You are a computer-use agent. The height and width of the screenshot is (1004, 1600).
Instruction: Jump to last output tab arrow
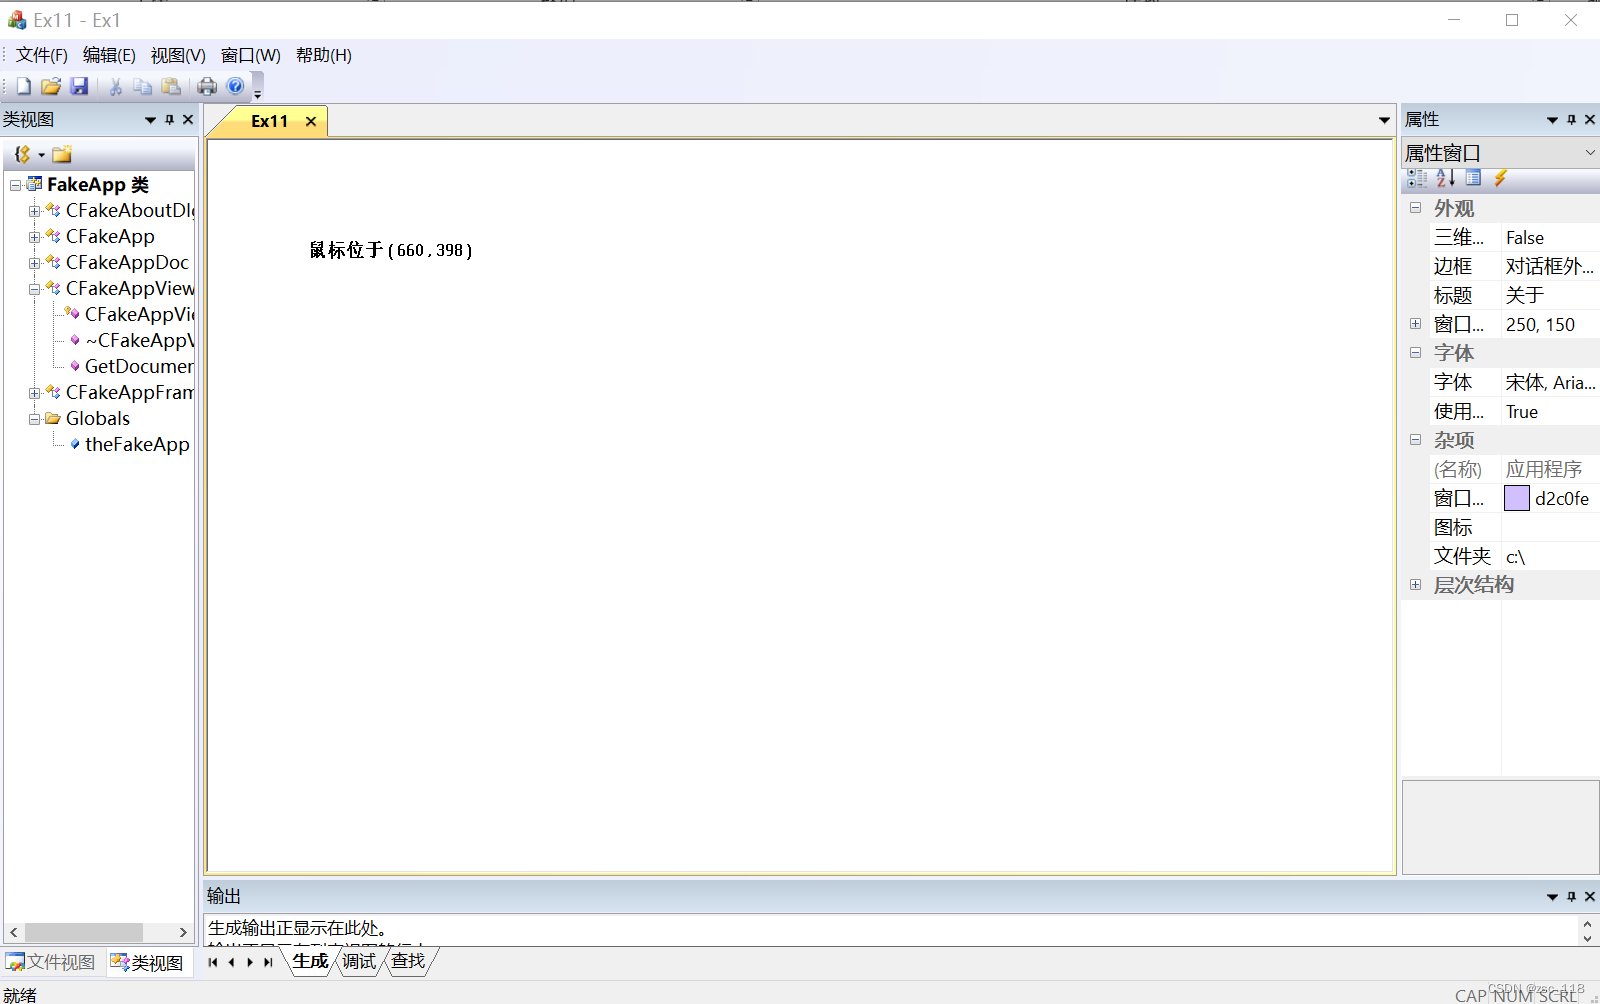(x=268, y=962)
